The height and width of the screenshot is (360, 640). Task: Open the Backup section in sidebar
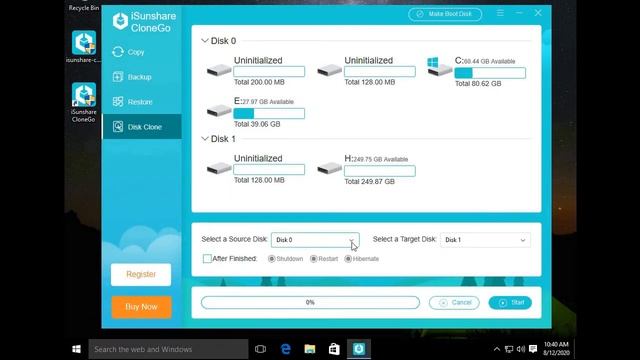141,77
